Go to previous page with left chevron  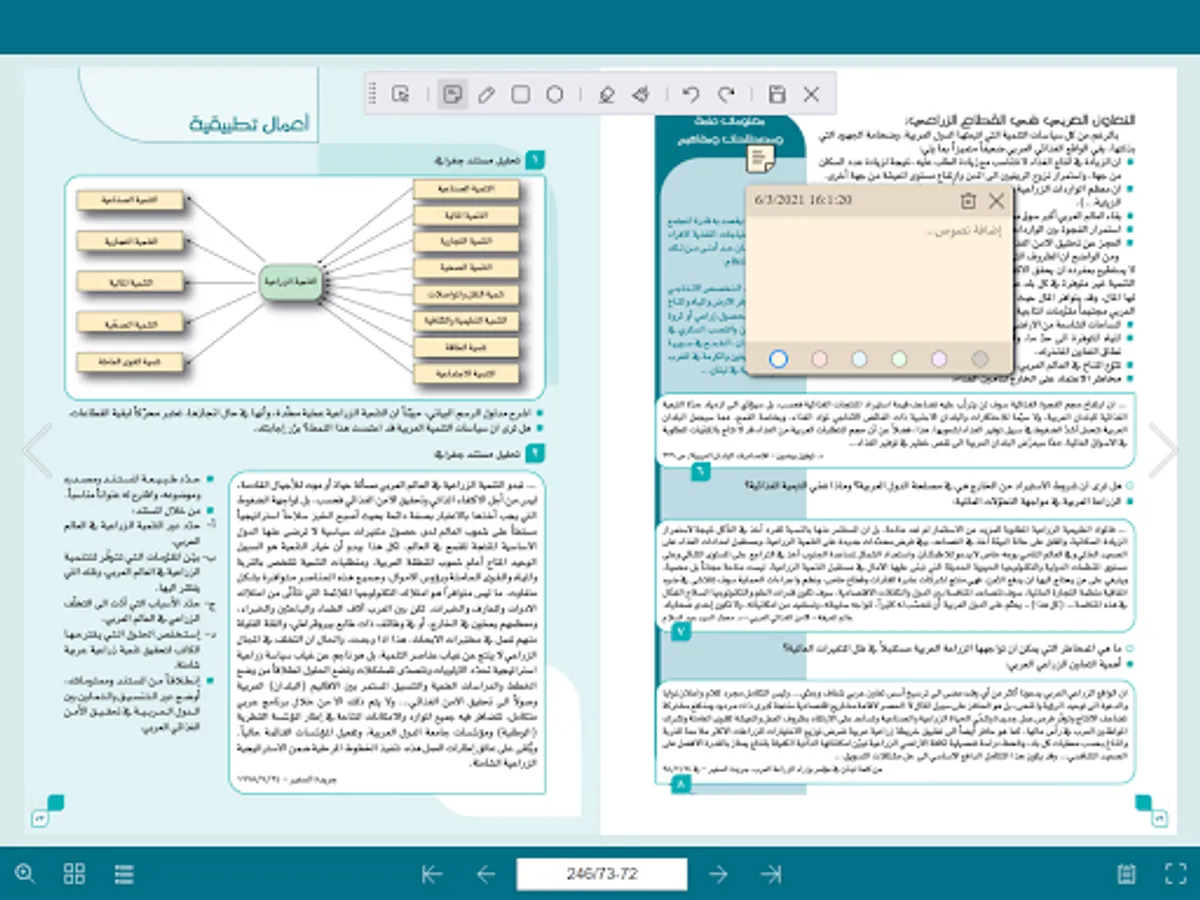pos(37,450)
